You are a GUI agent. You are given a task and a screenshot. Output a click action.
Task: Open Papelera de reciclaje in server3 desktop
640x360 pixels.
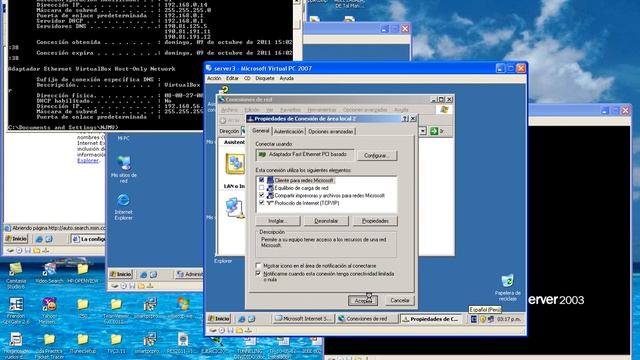click(507, 288)
